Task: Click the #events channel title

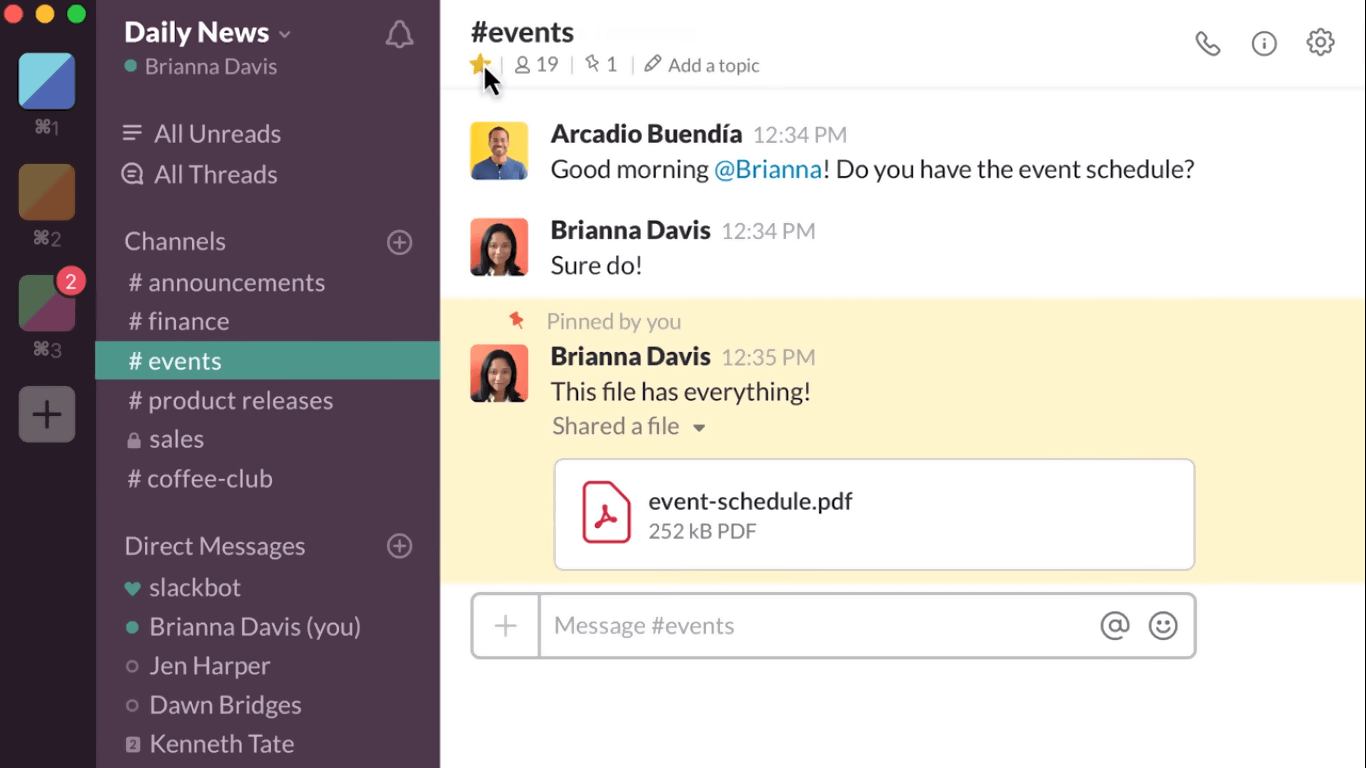Action: (x=522, y=32)
